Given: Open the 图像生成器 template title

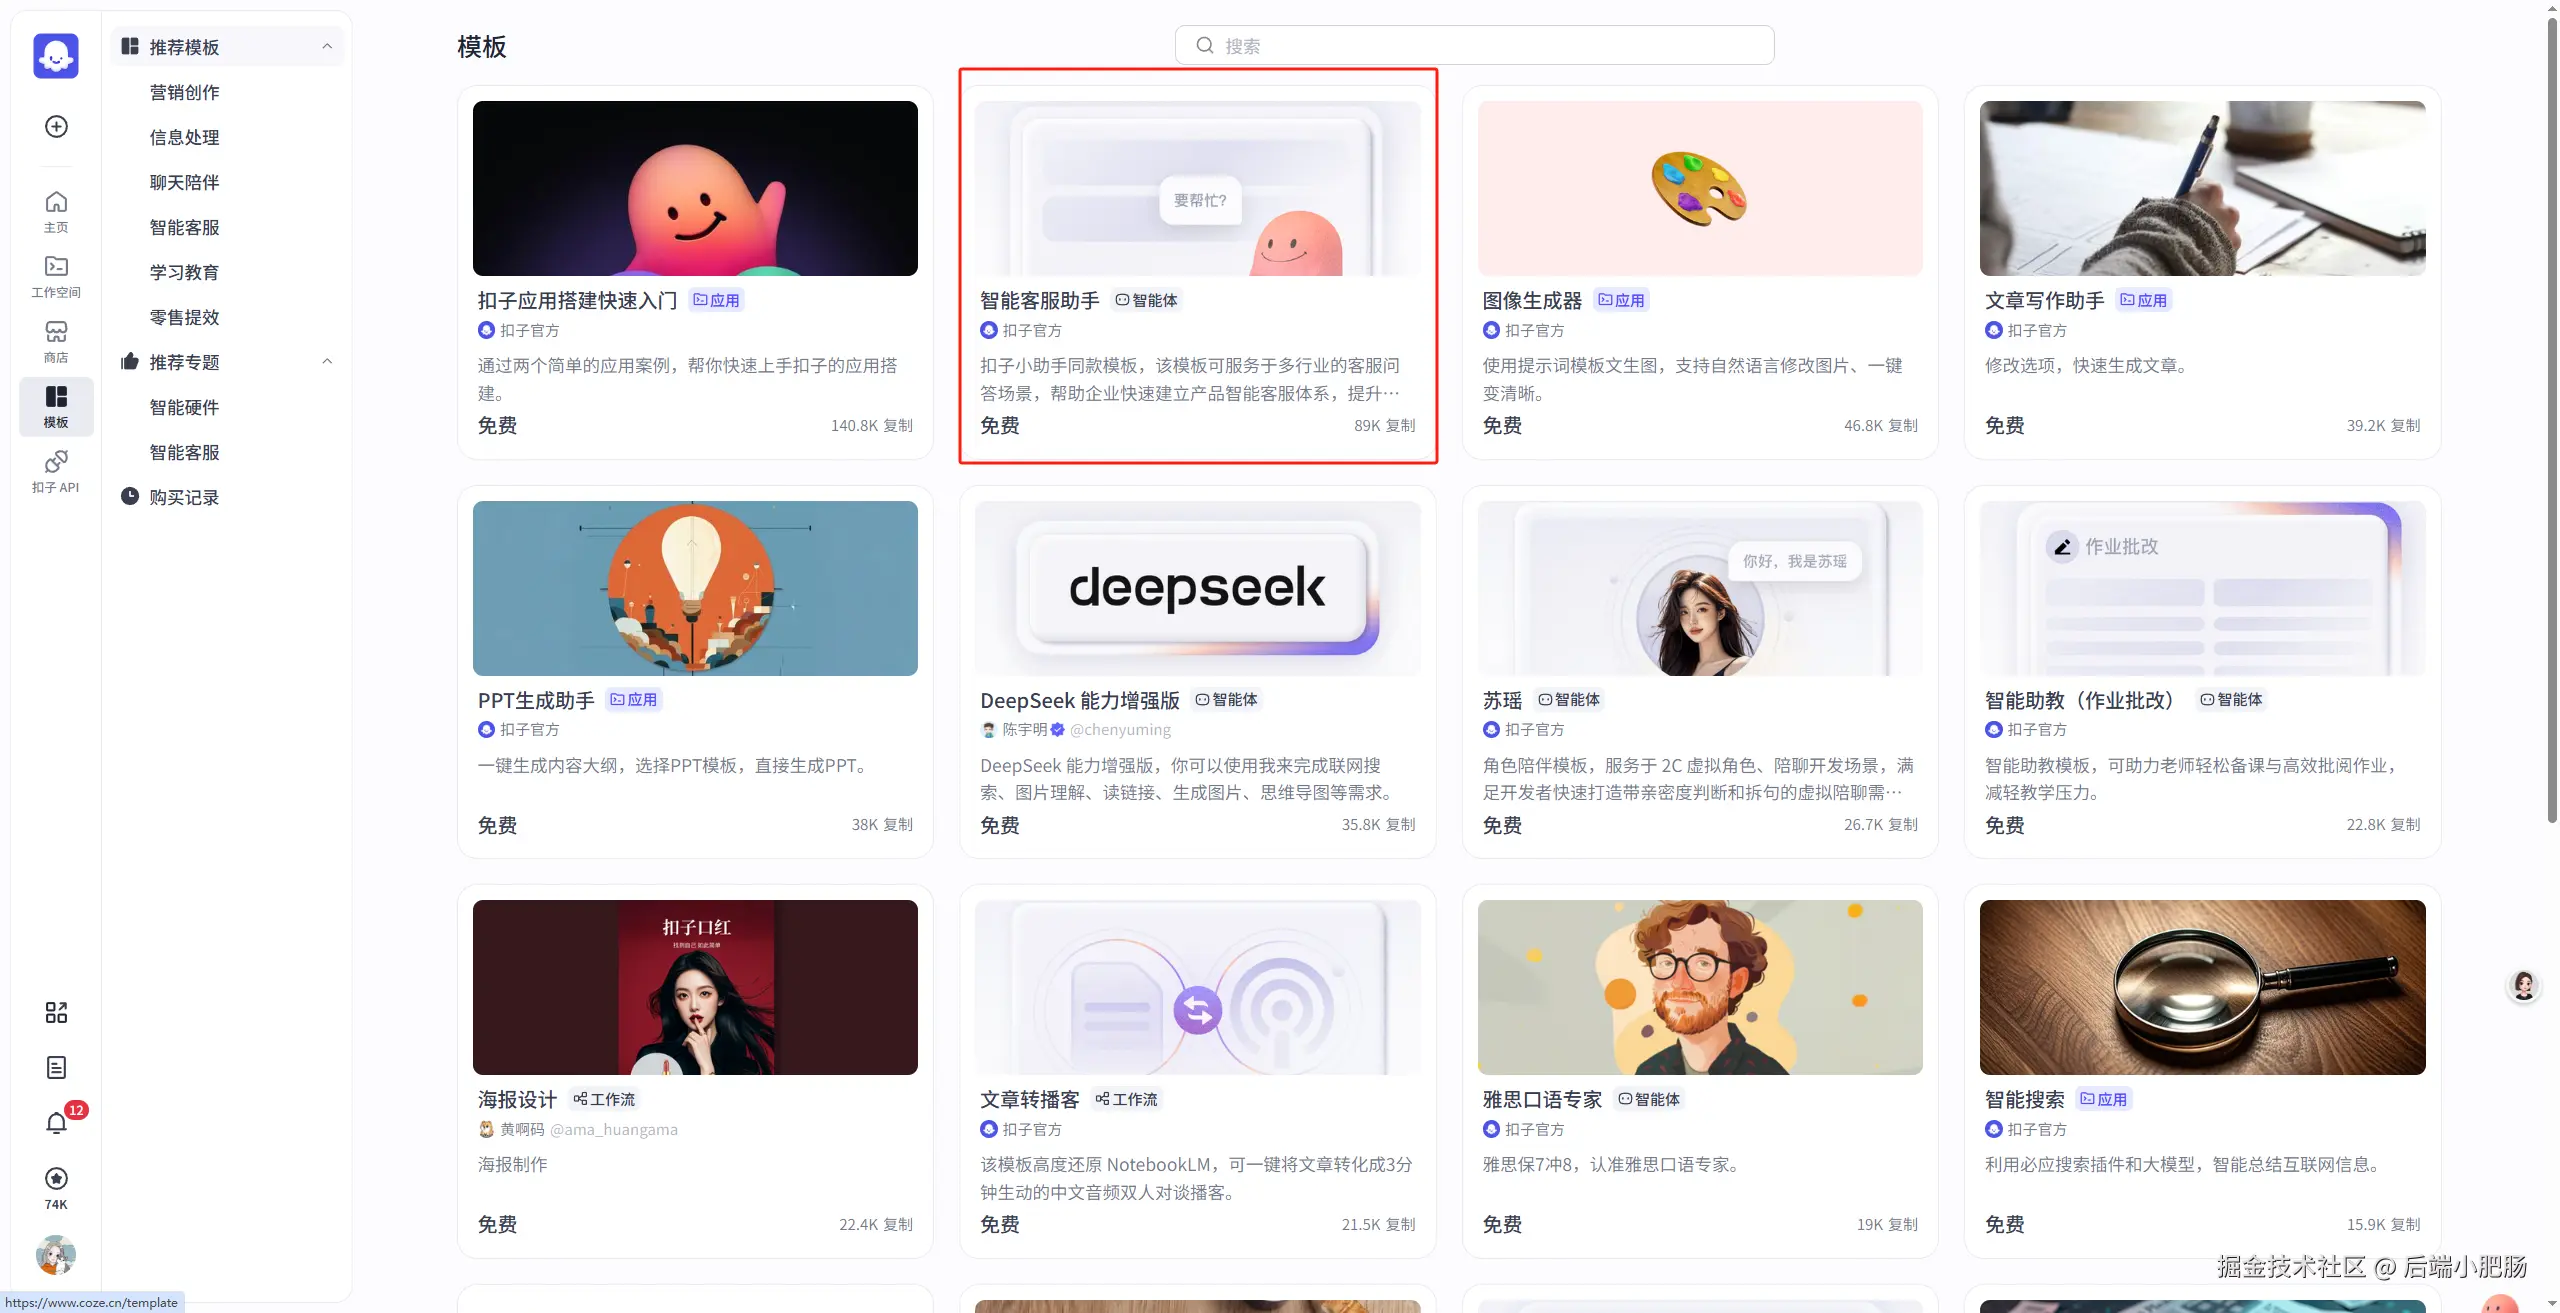Looking at the screenshot, I should tap(1531, 300).
